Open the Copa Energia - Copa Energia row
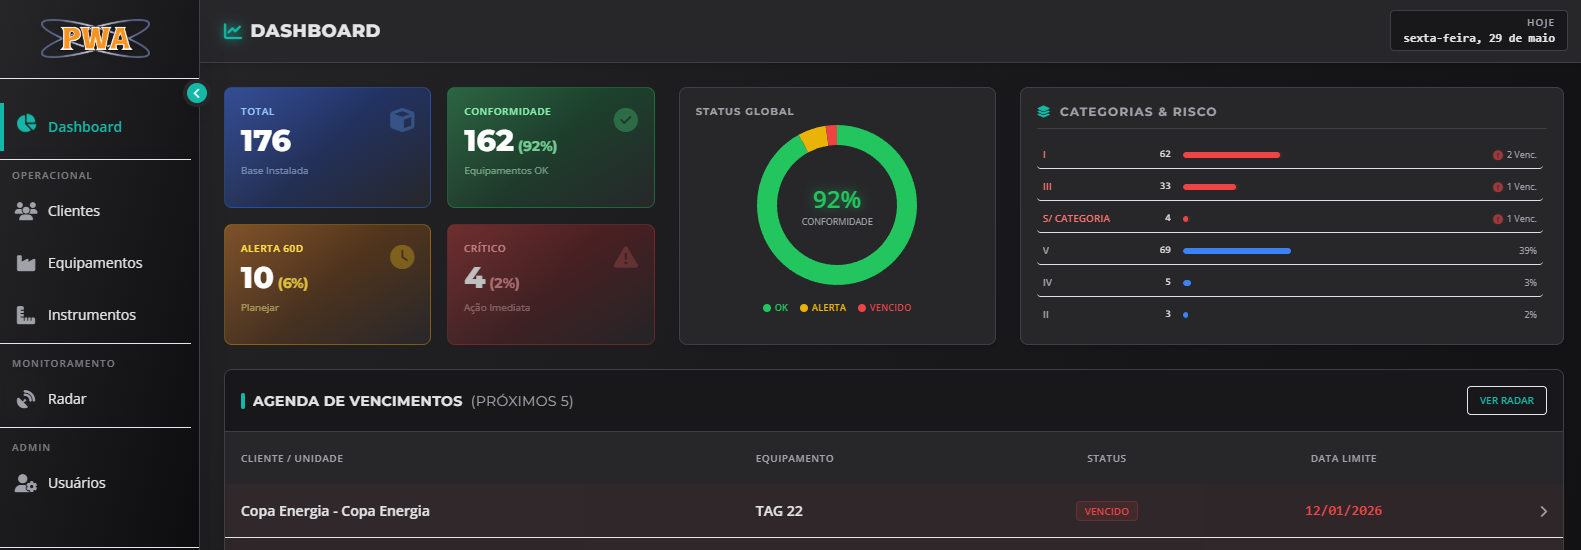Screen dimensions: 1581x550 894,511
